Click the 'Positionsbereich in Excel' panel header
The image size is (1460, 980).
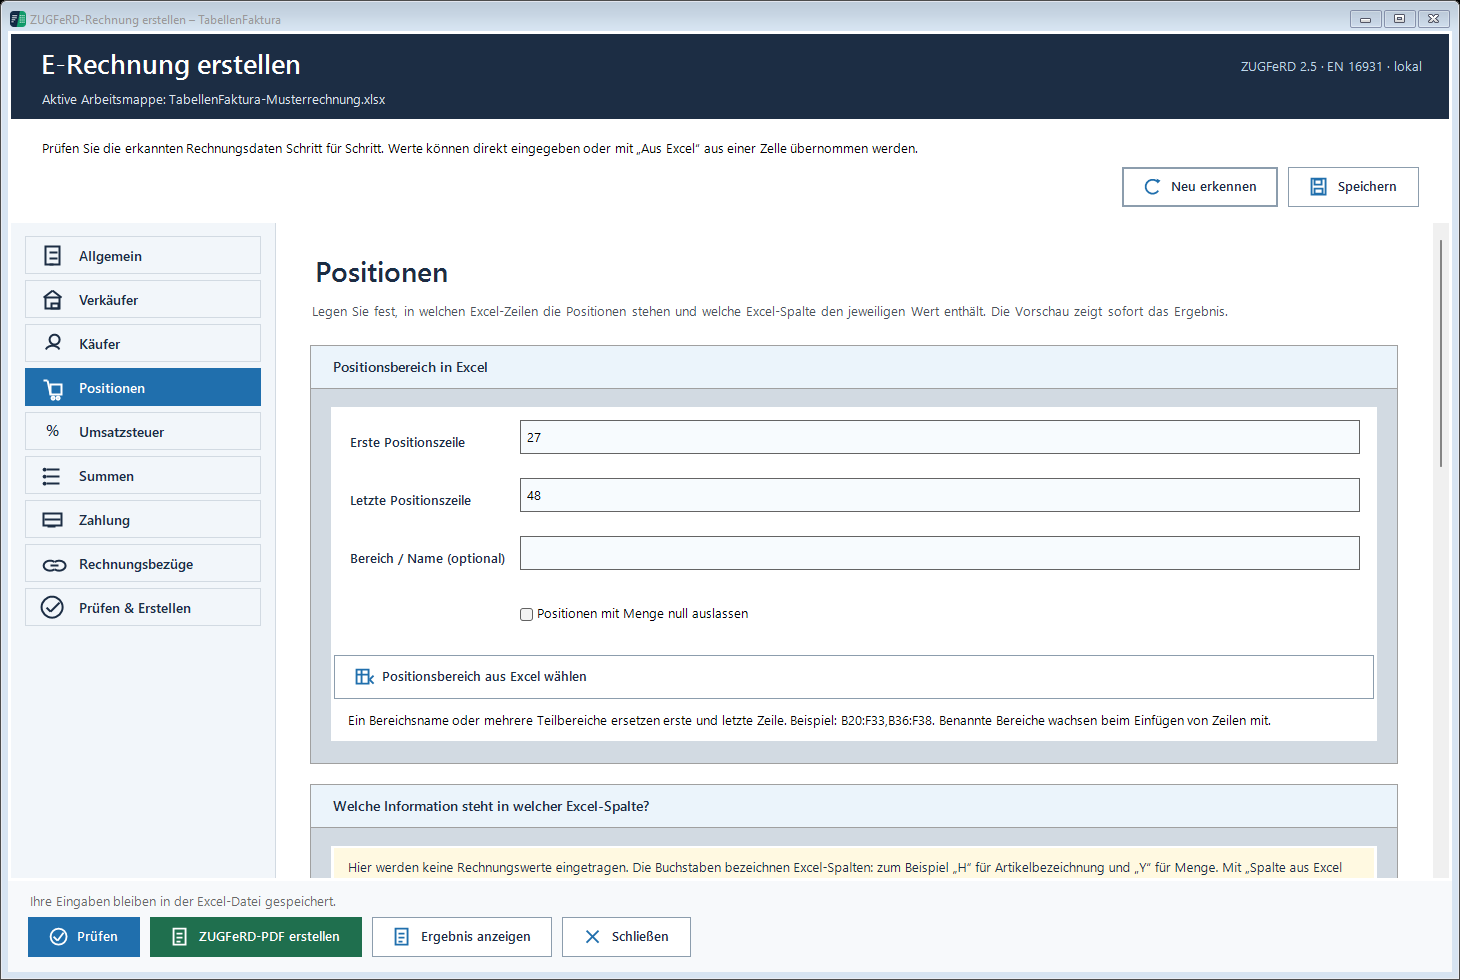[x=854, y=367]
